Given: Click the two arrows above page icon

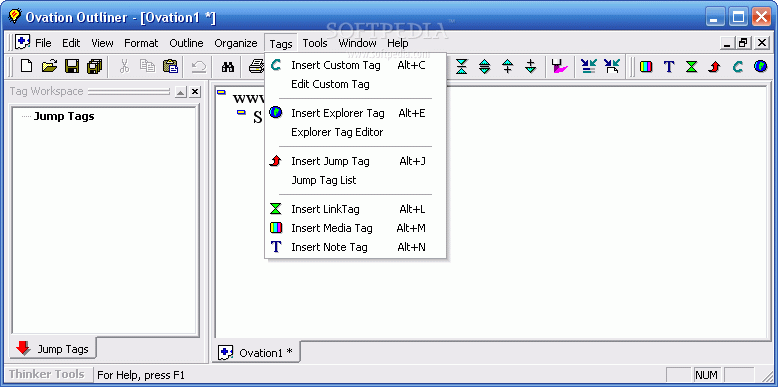Looking at the screenshot, I should tap(612, 66).
